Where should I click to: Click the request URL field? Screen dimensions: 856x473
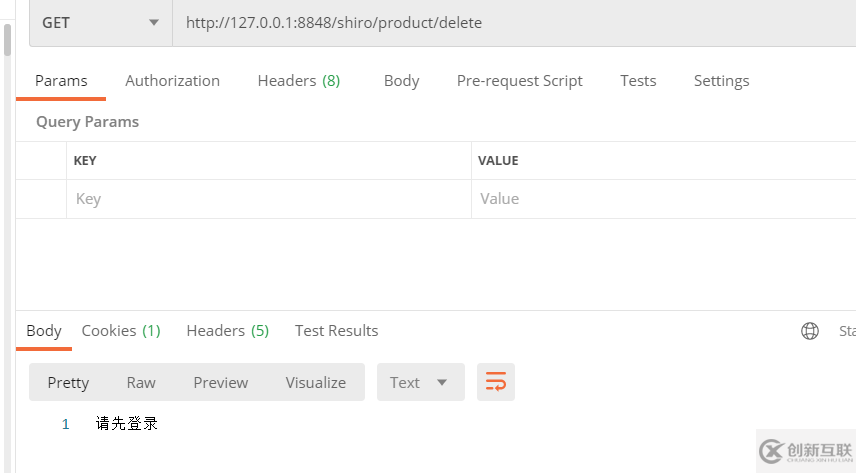[510, 22]
